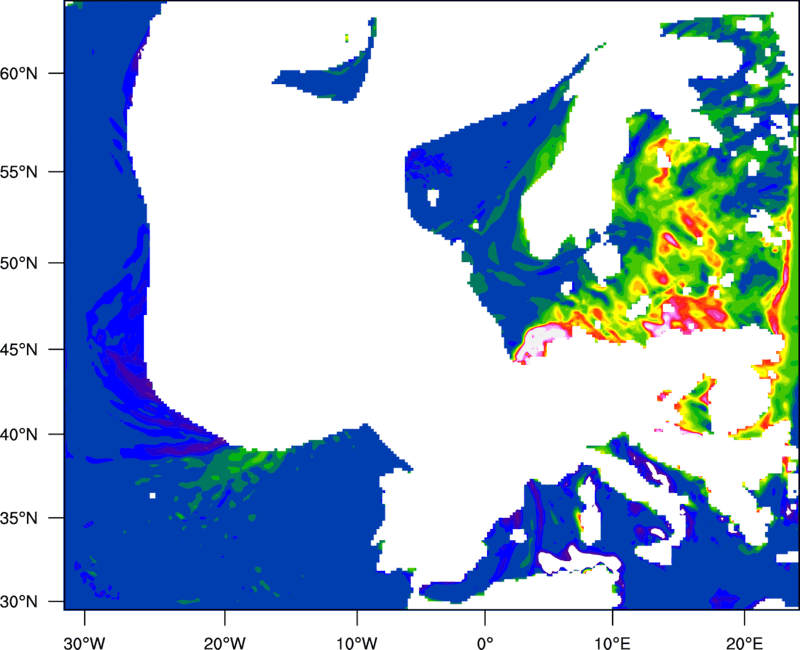
Task: Click the 0° longitude label
Action: pyautogui.click(x=485, y=643)
